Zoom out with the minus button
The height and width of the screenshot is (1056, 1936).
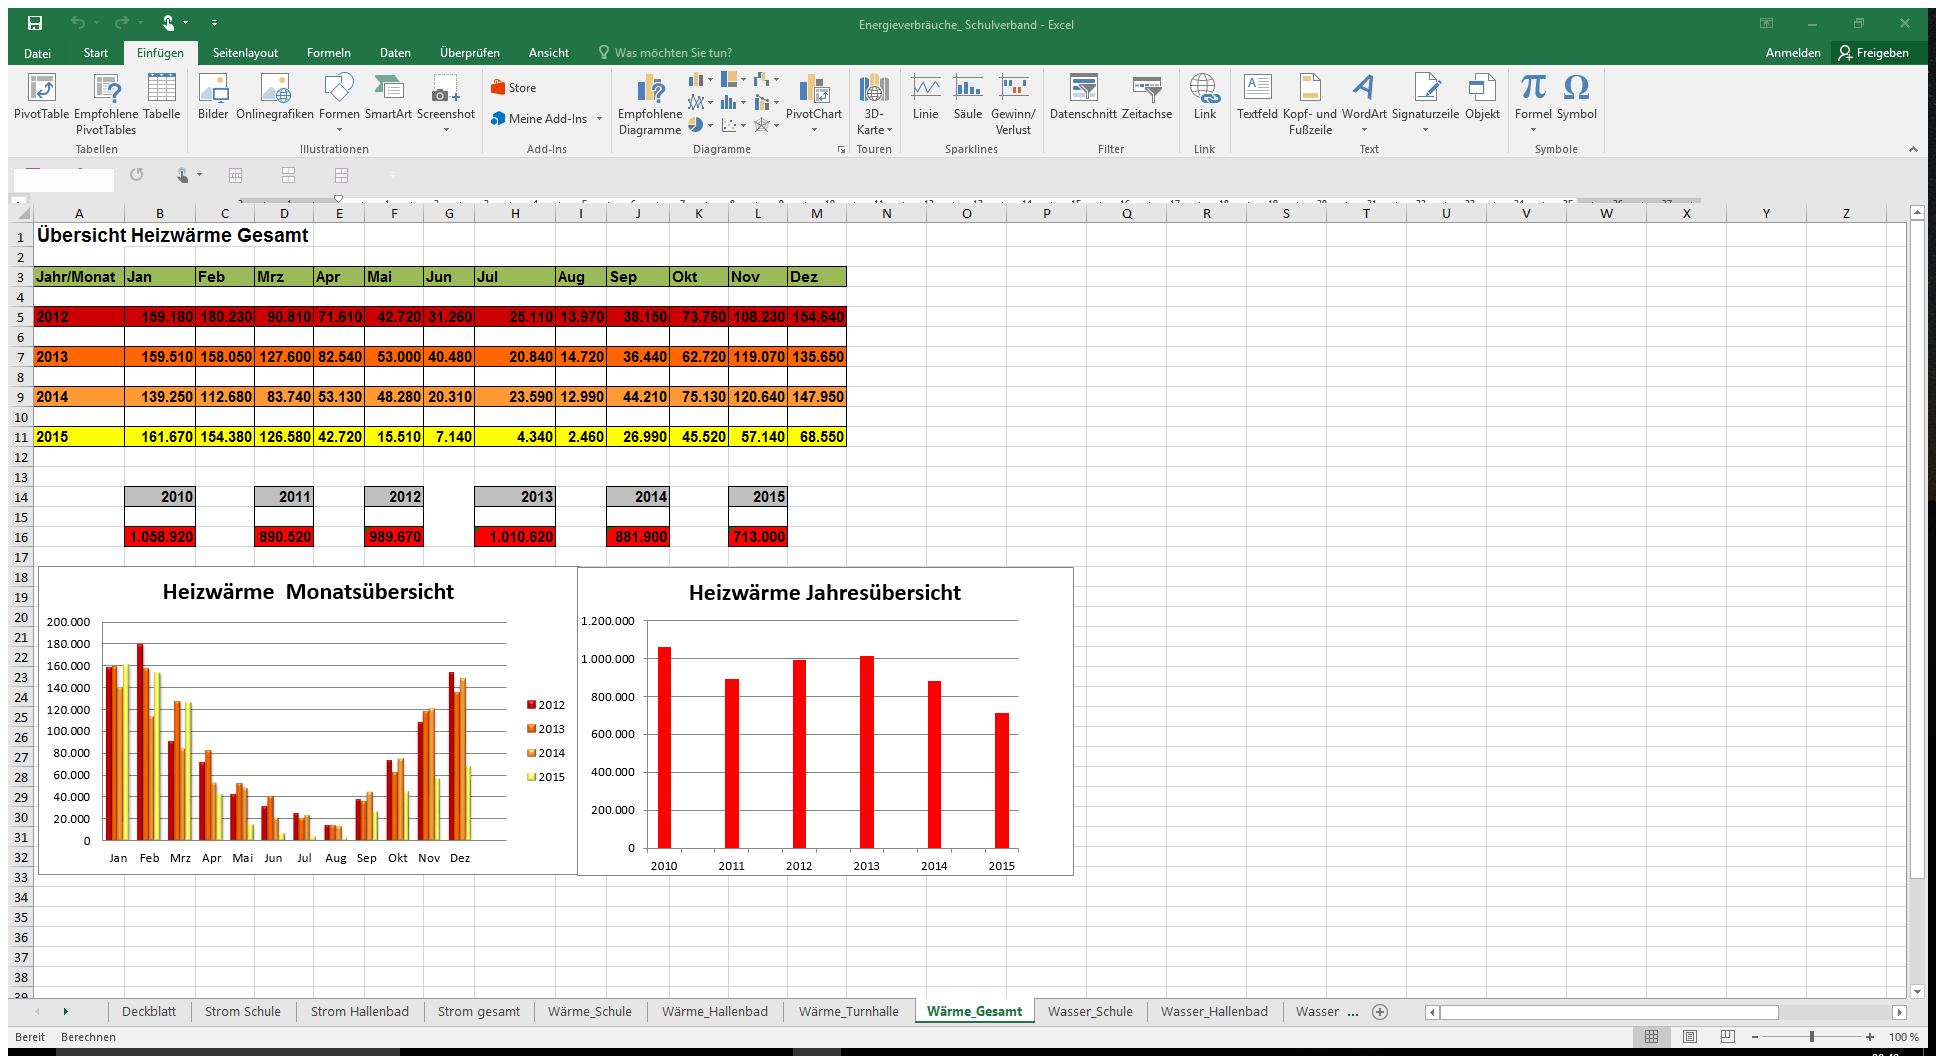click(1755, 1037)
